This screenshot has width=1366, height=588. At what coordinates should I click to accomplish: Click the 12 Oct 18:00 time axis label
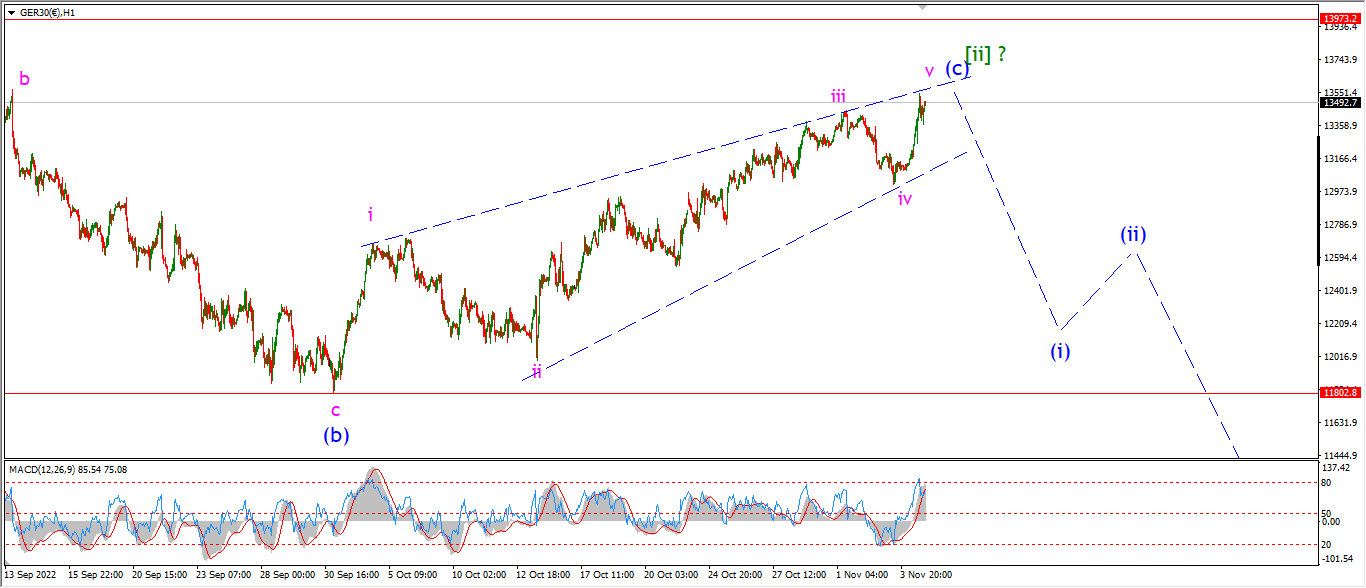pyautogui.click(x=542, y=575)
